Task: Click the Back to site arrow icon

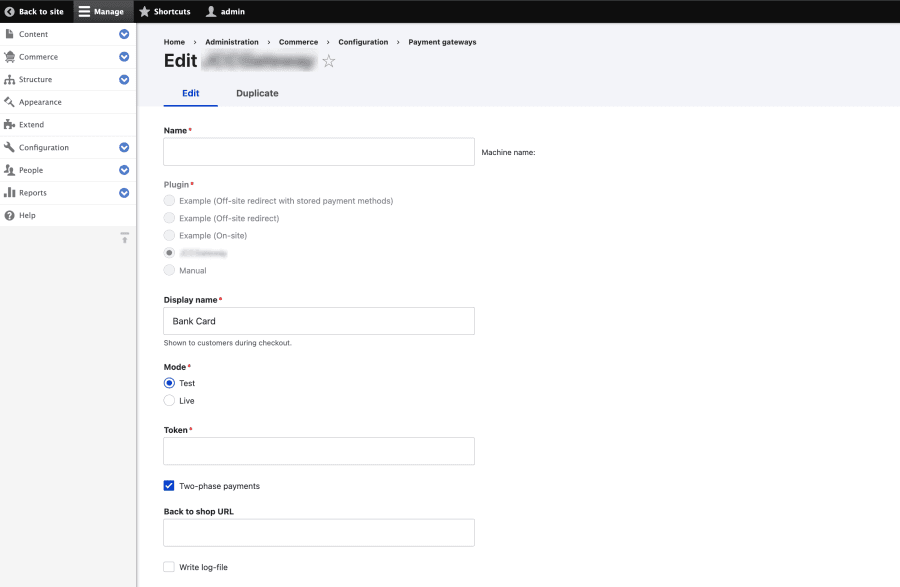Action: coord(10,12)
